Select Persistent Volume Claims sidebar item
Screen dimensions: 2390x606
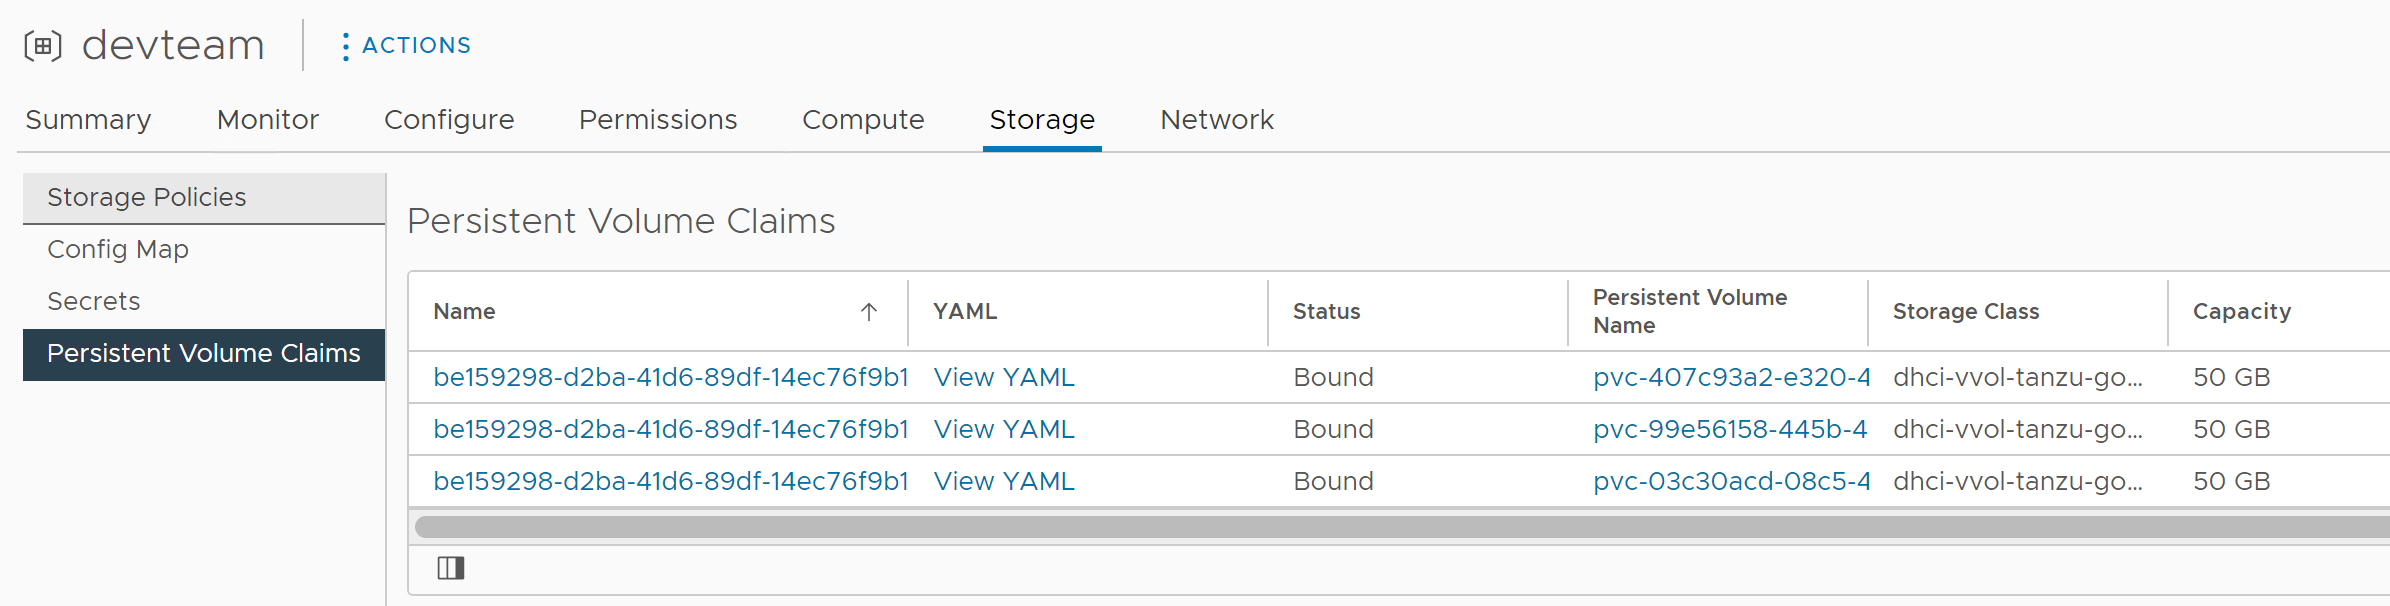click(204, 353)
